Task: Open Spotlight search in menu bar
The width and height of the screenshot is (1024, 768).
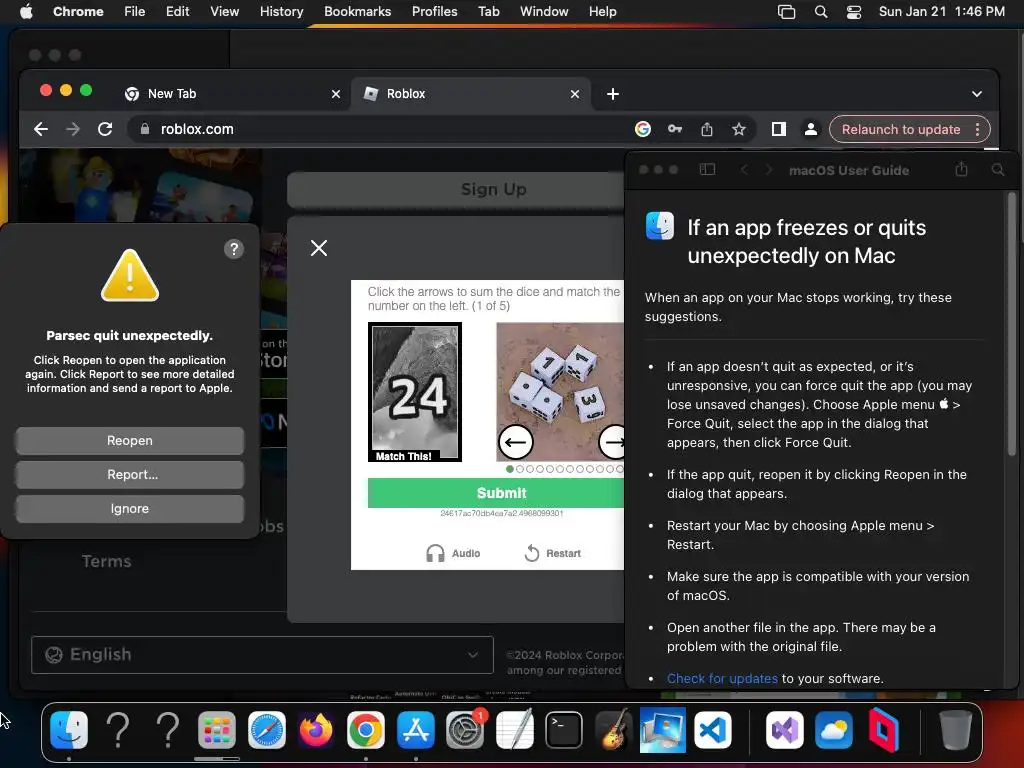Action: [821, 12]
